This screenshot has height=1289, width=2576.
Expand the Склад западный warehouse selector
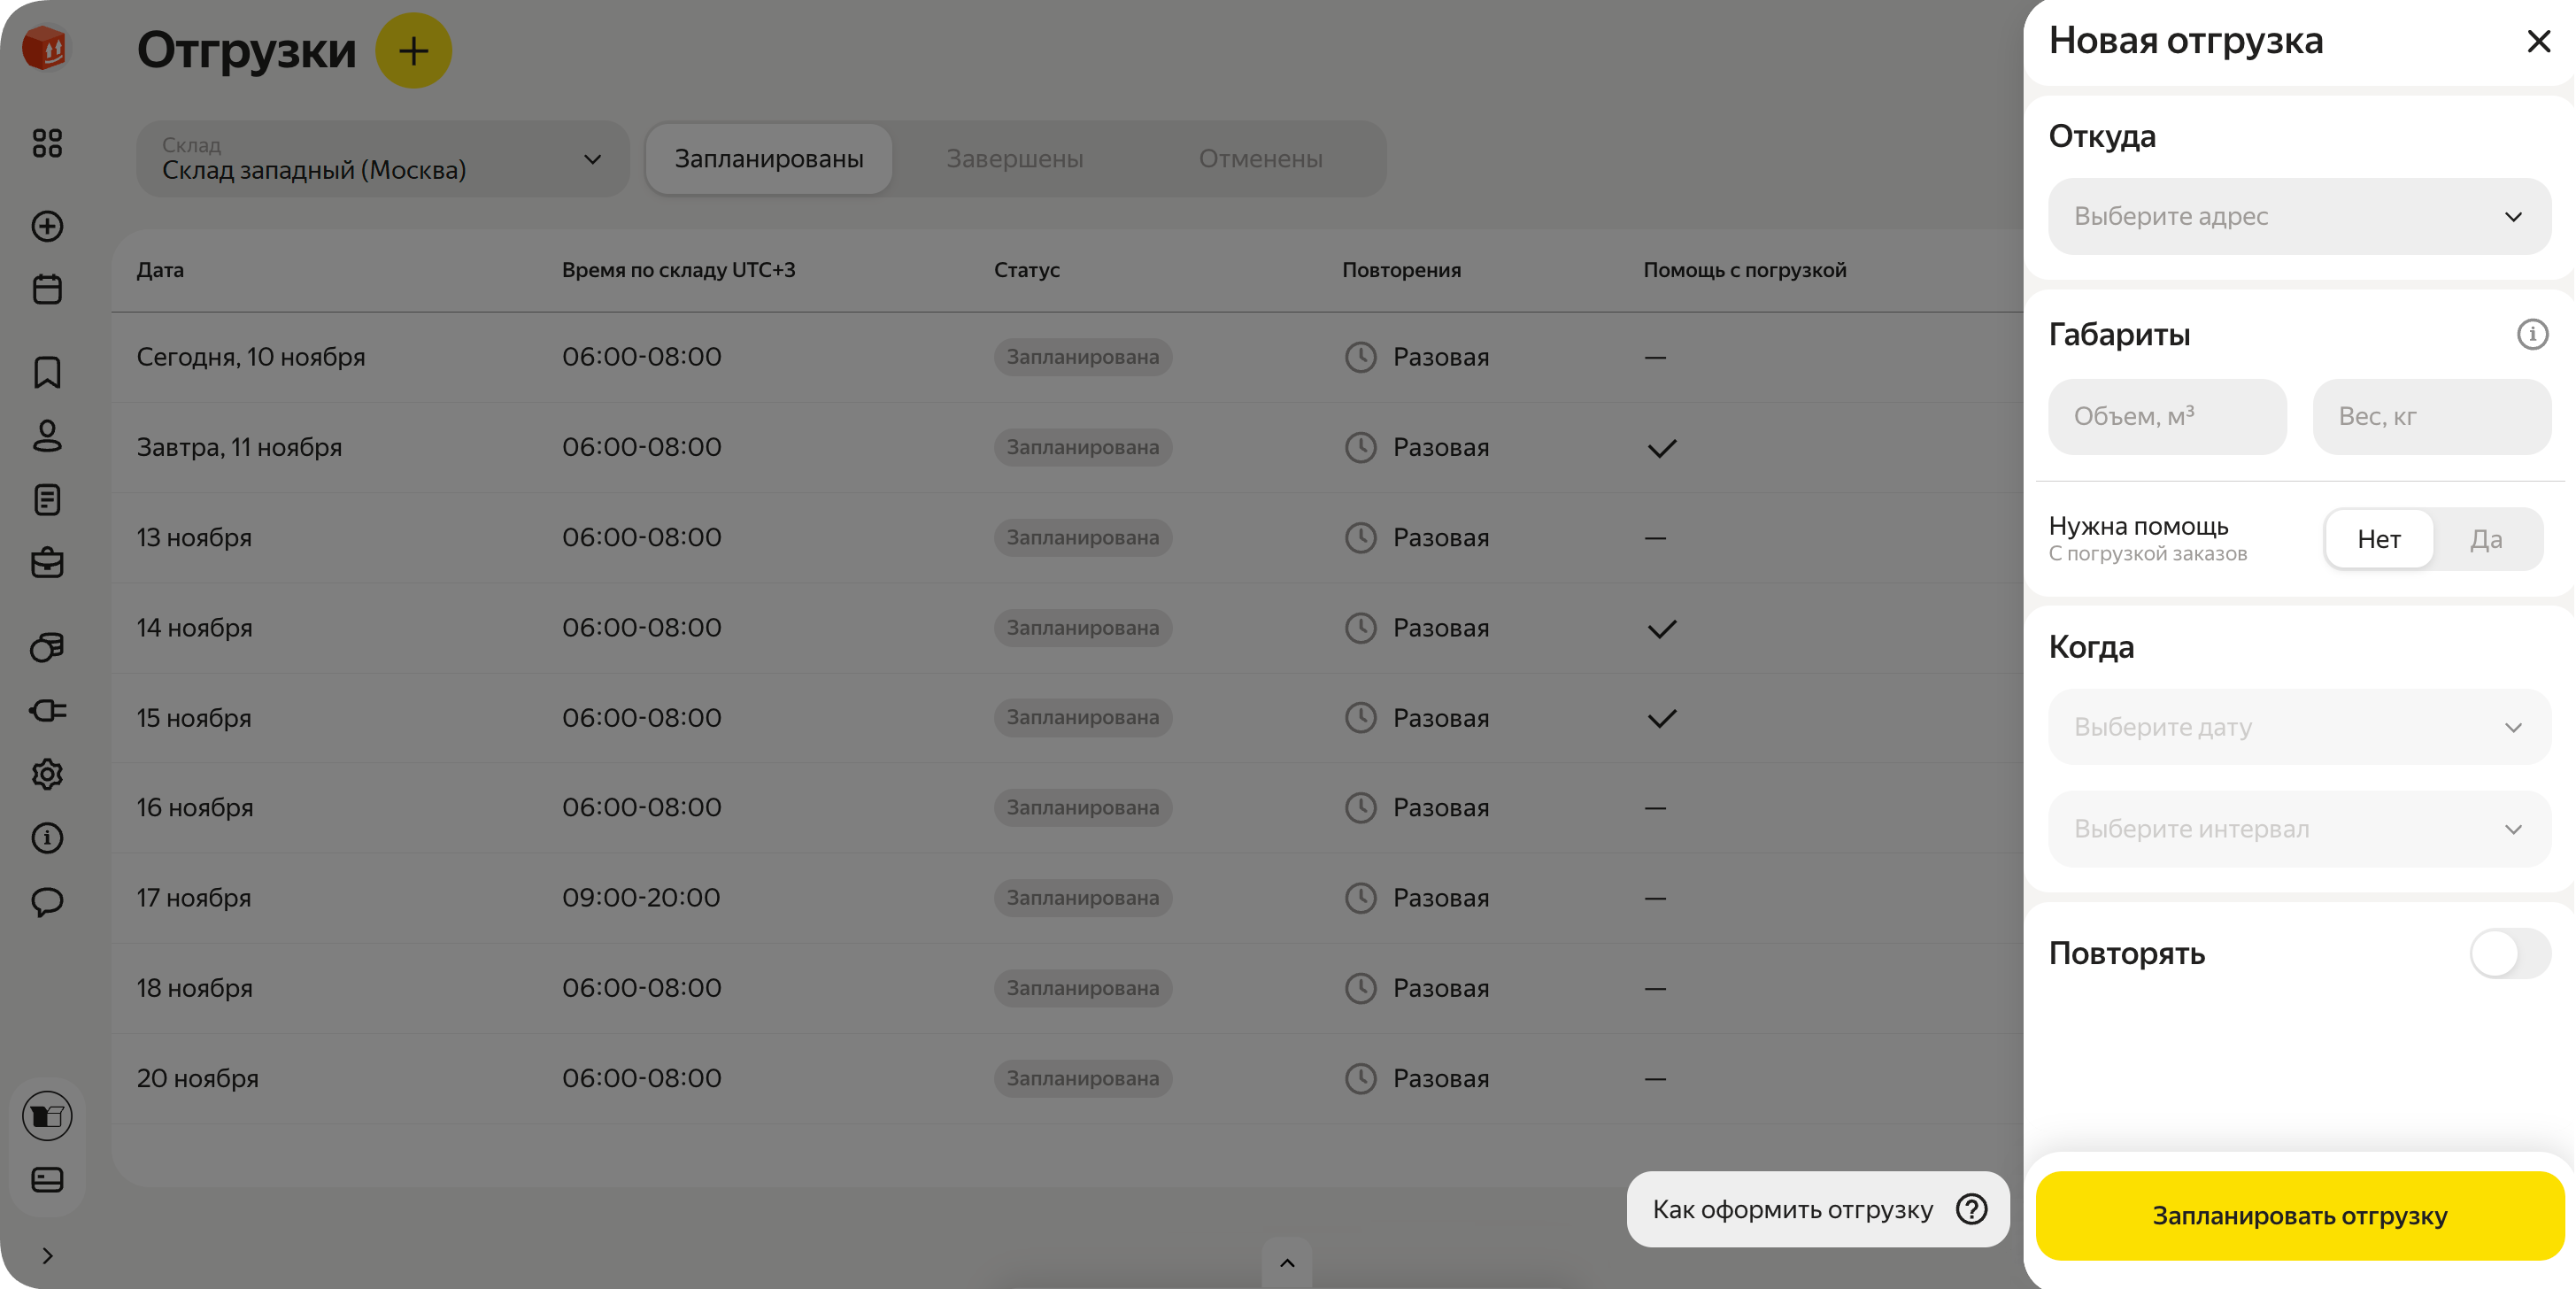tap(382, 159)
